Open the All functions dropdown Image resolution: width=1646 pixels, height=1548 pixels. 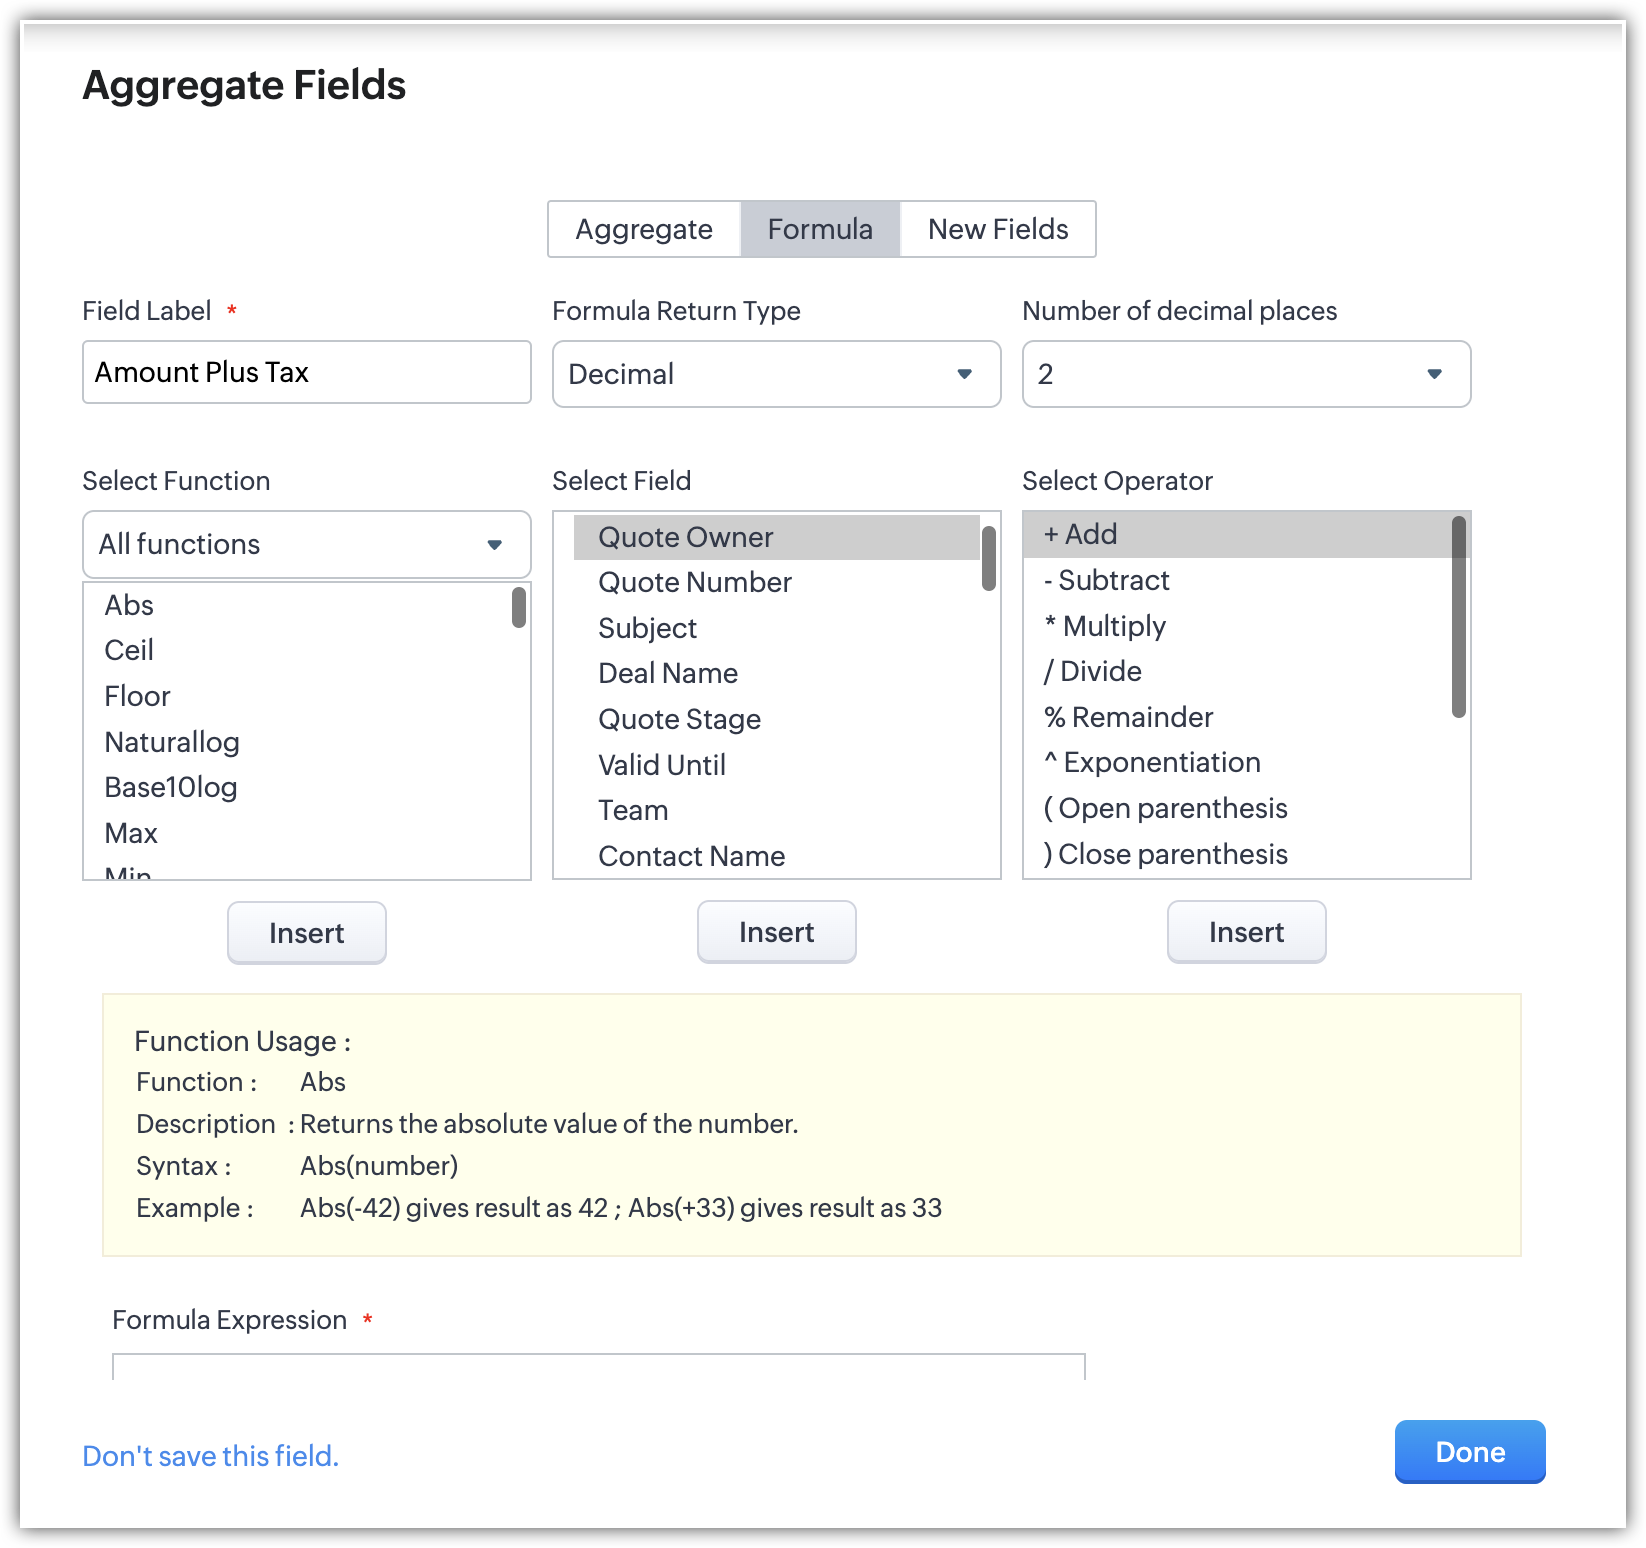coord(306,544)
